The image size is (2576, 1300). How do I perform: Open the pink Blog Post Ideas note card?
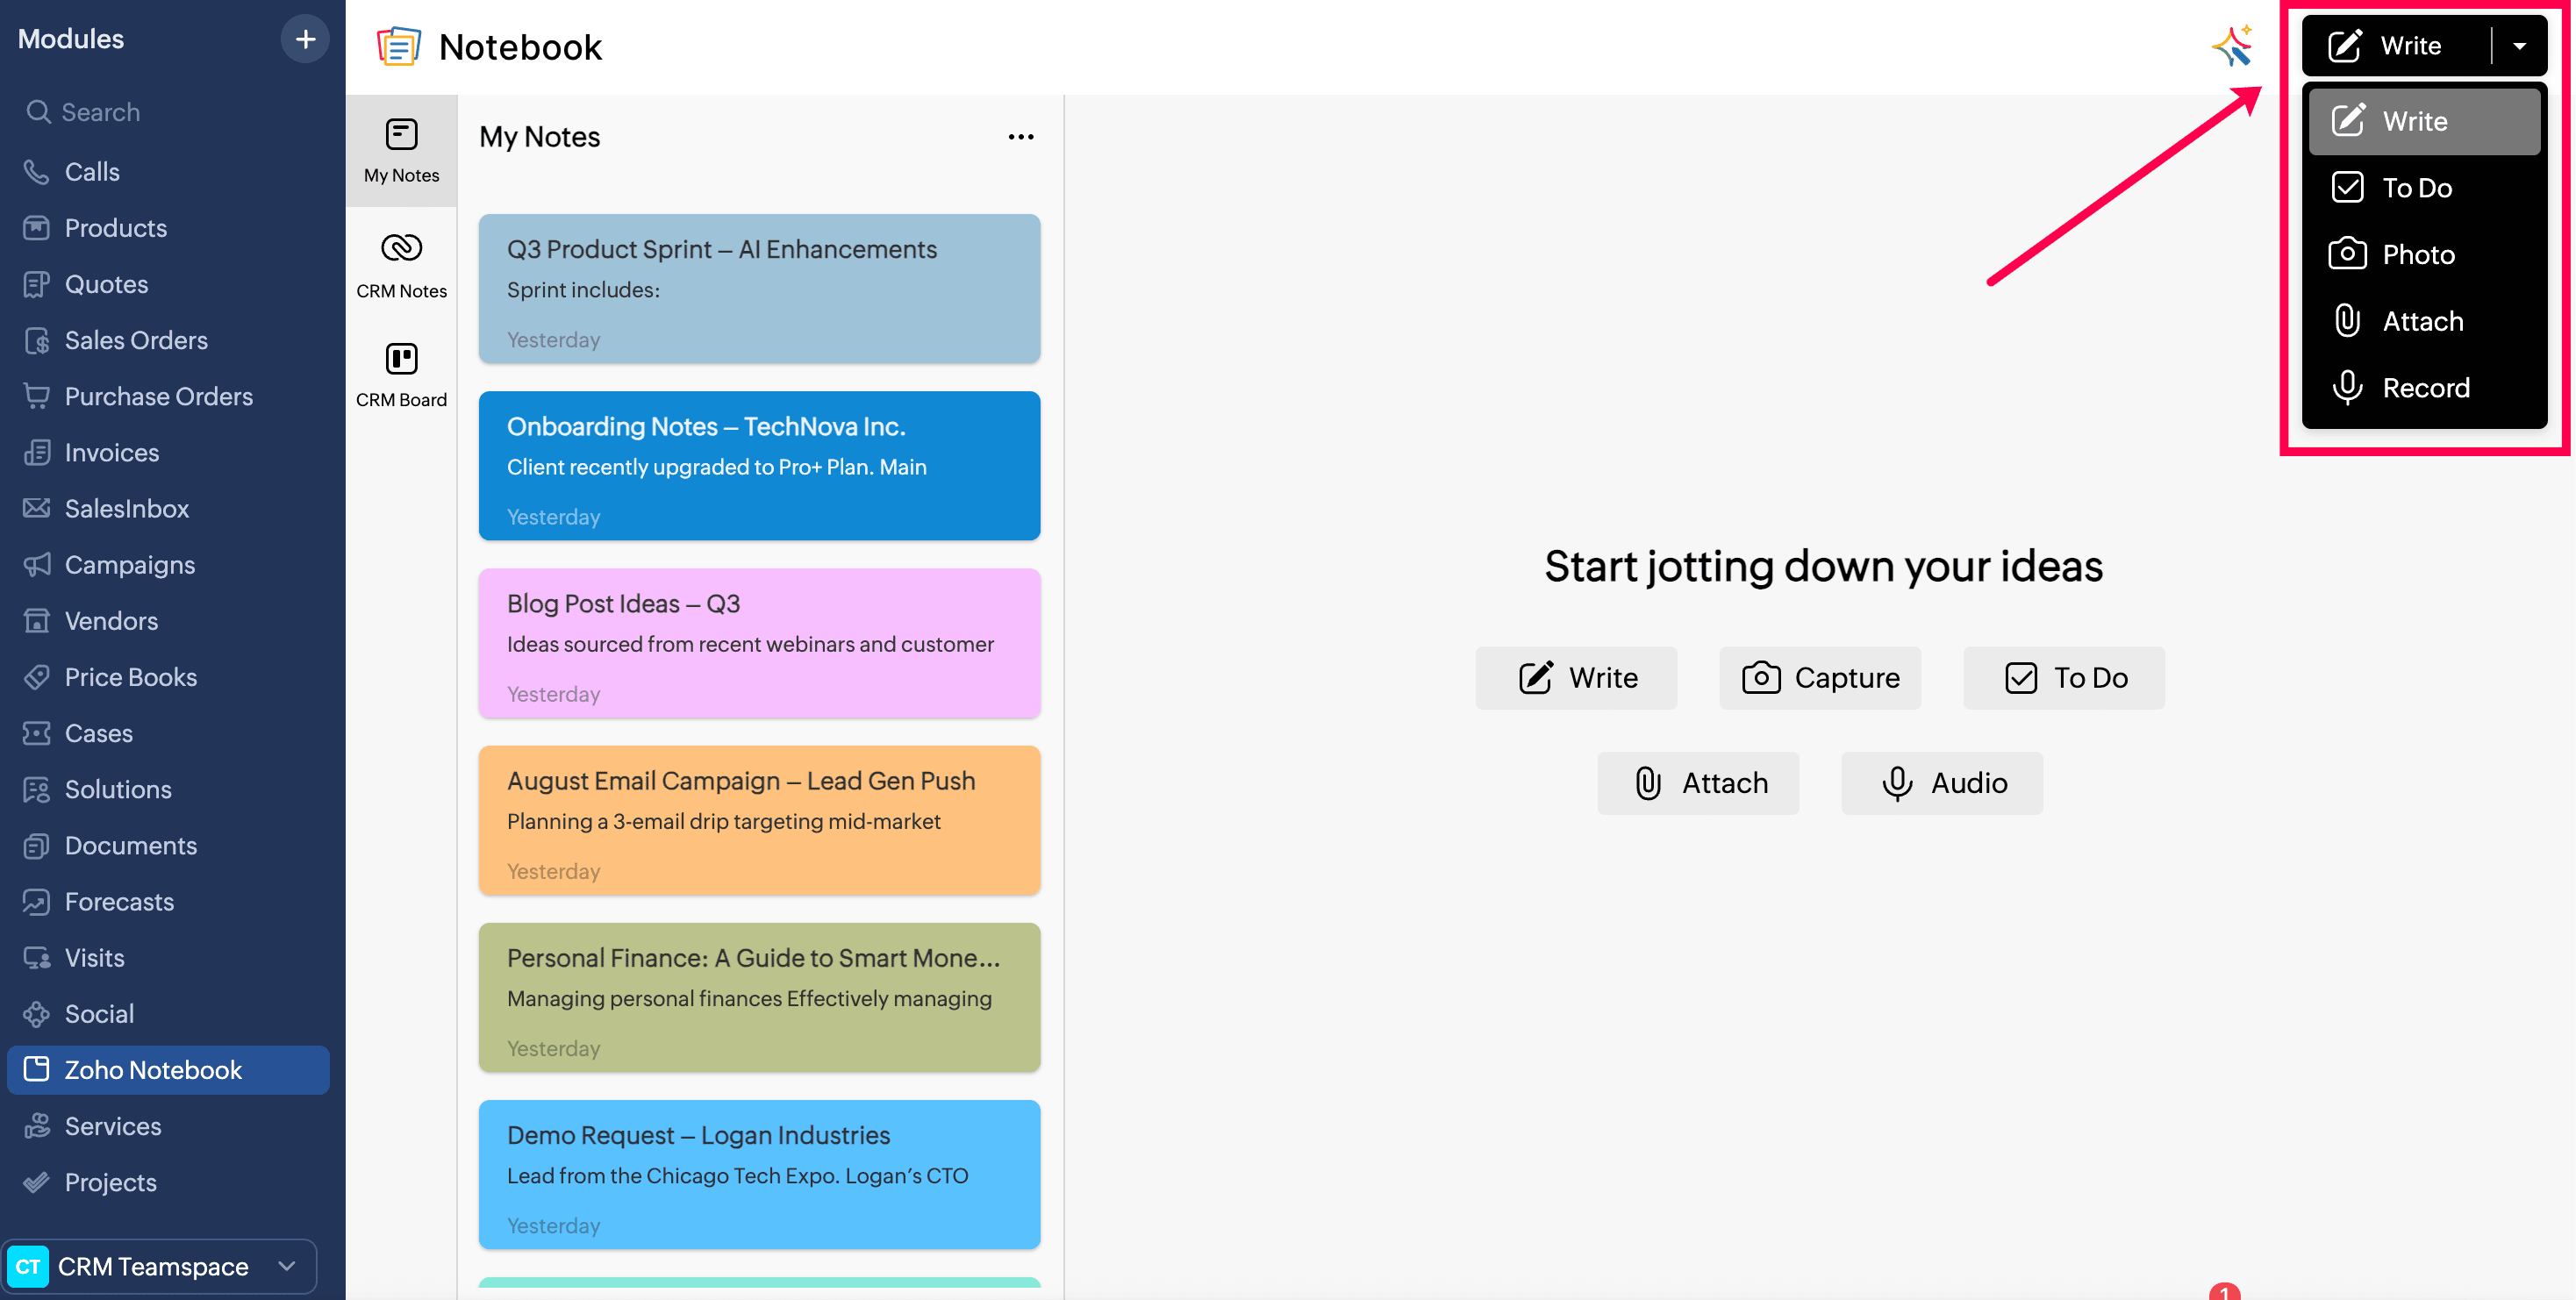(x=759, y=643)
